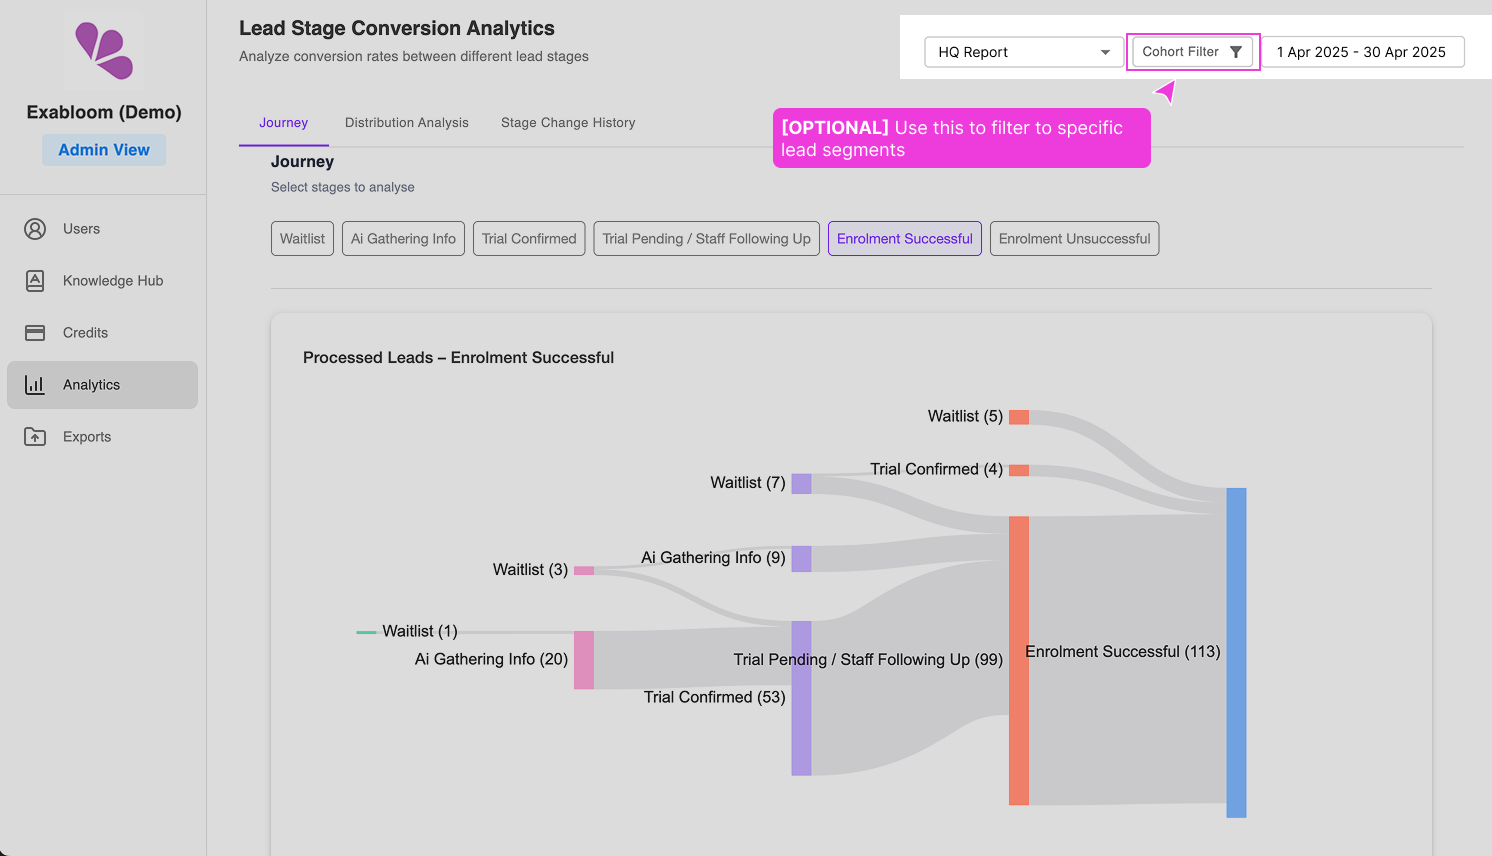Switch to the Distribution Analysis tab
Screen dimensions: 1492x856
click(x=406, y=123)
